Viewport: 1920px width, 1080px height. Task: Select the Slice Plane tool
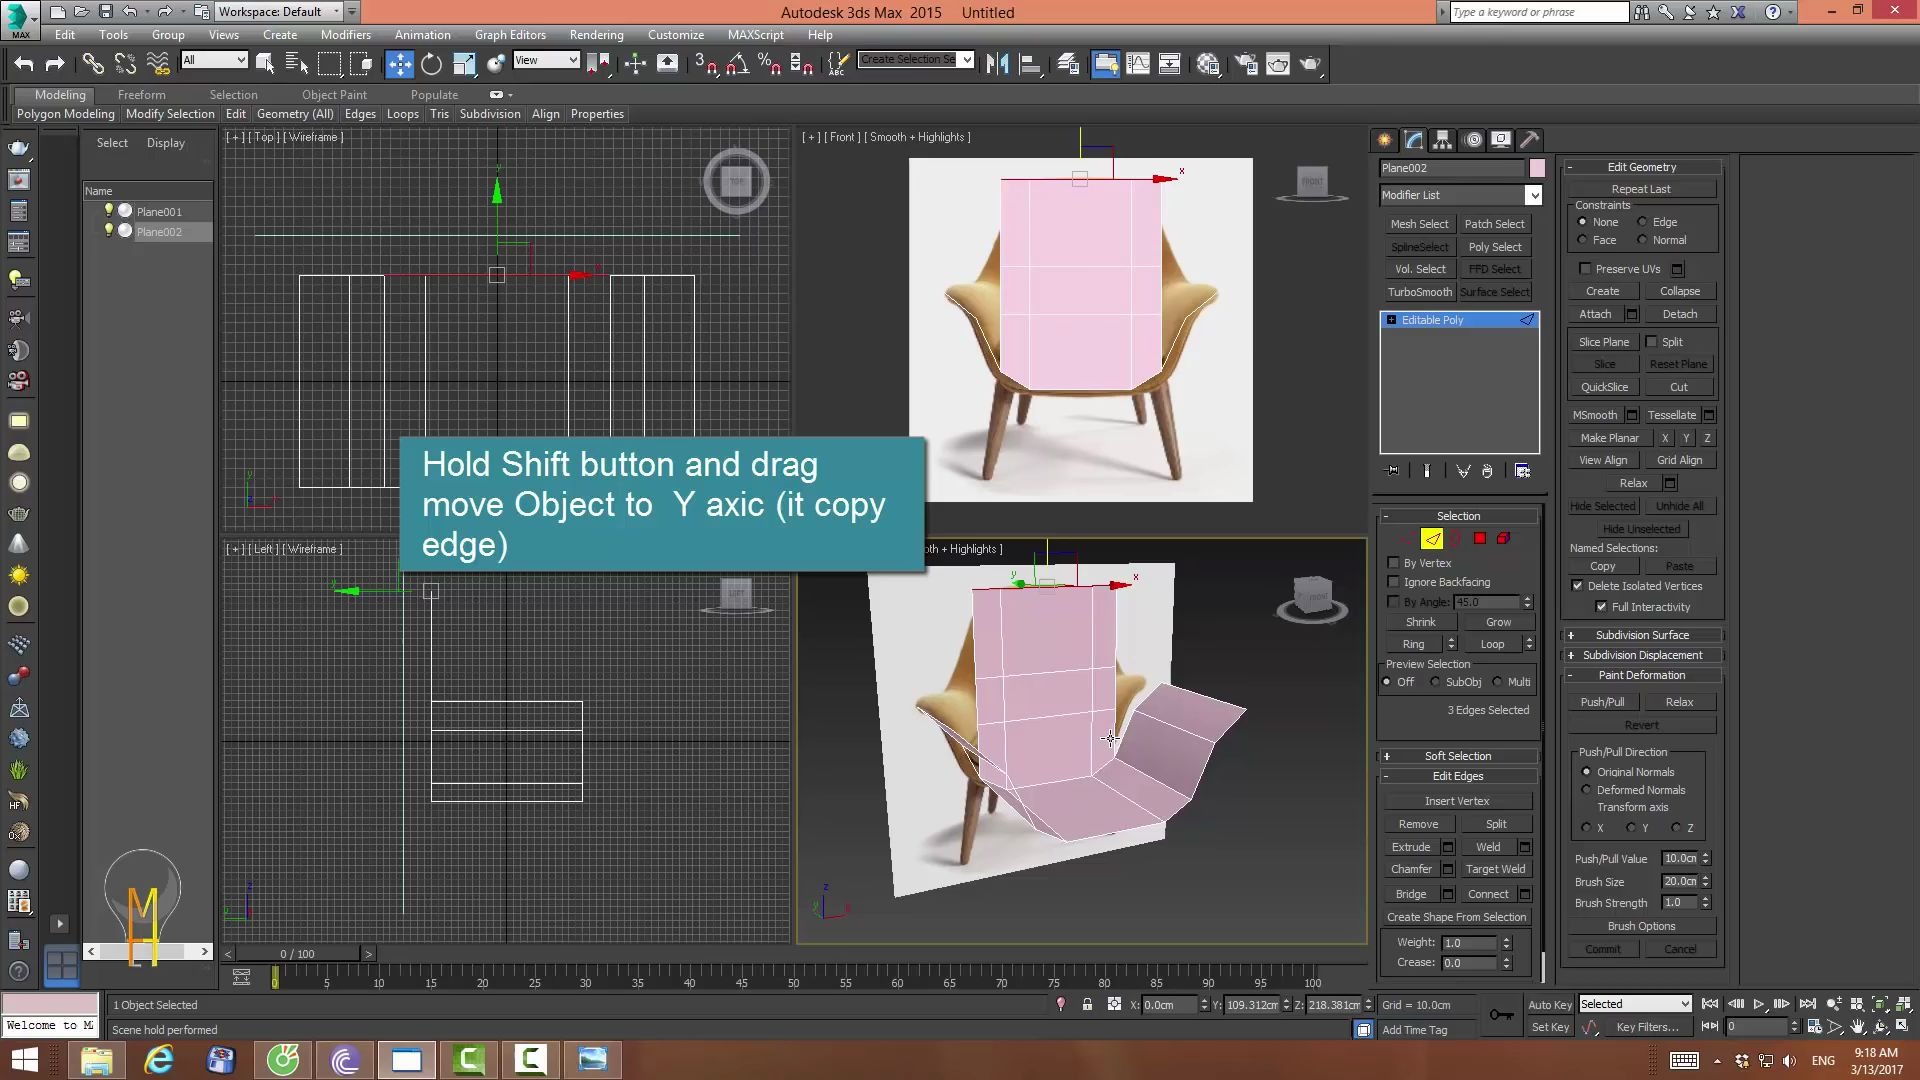click(1602, 340)
